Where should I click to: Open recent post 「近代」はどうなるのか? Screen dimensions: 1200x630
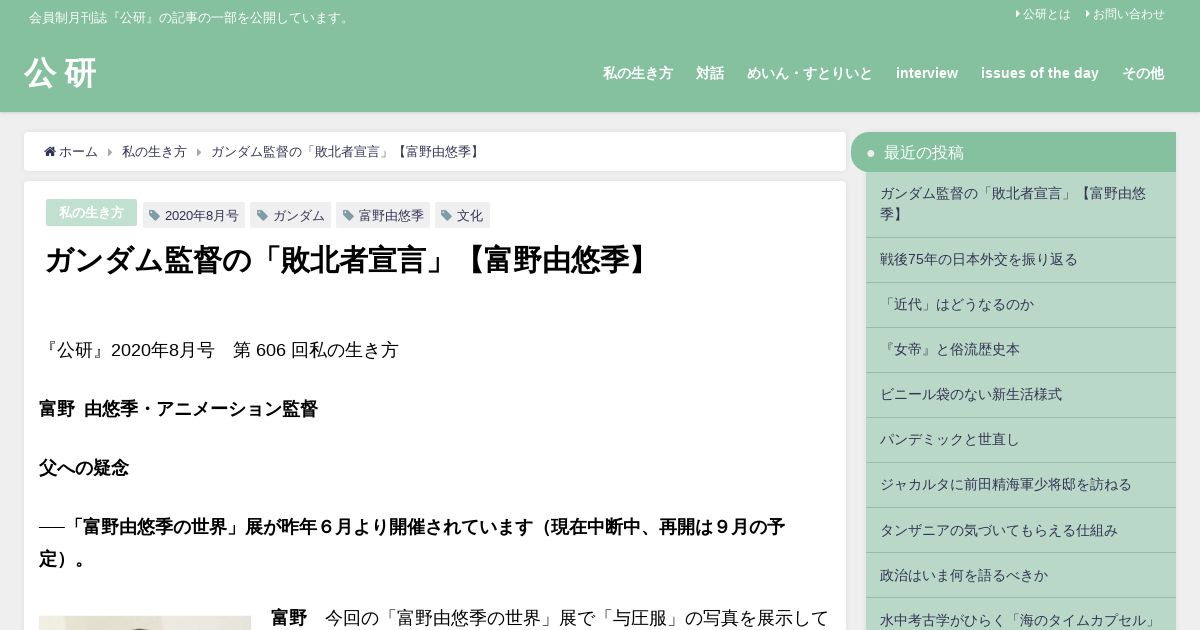(x=1021, y=305)
